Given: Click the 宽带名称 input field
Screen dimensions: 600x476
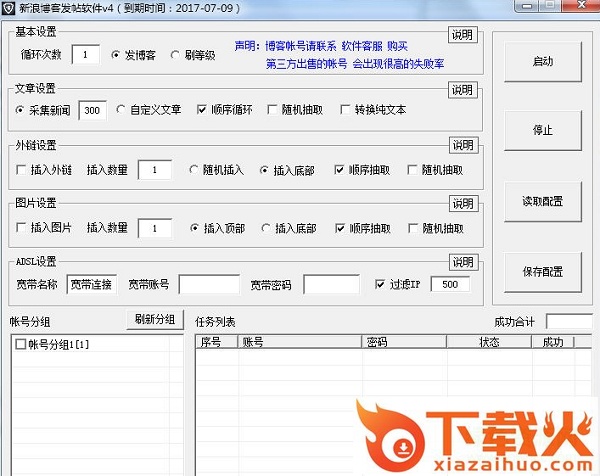Looking at the screenshot, I should pyautogui.click(x=91, y=284).
